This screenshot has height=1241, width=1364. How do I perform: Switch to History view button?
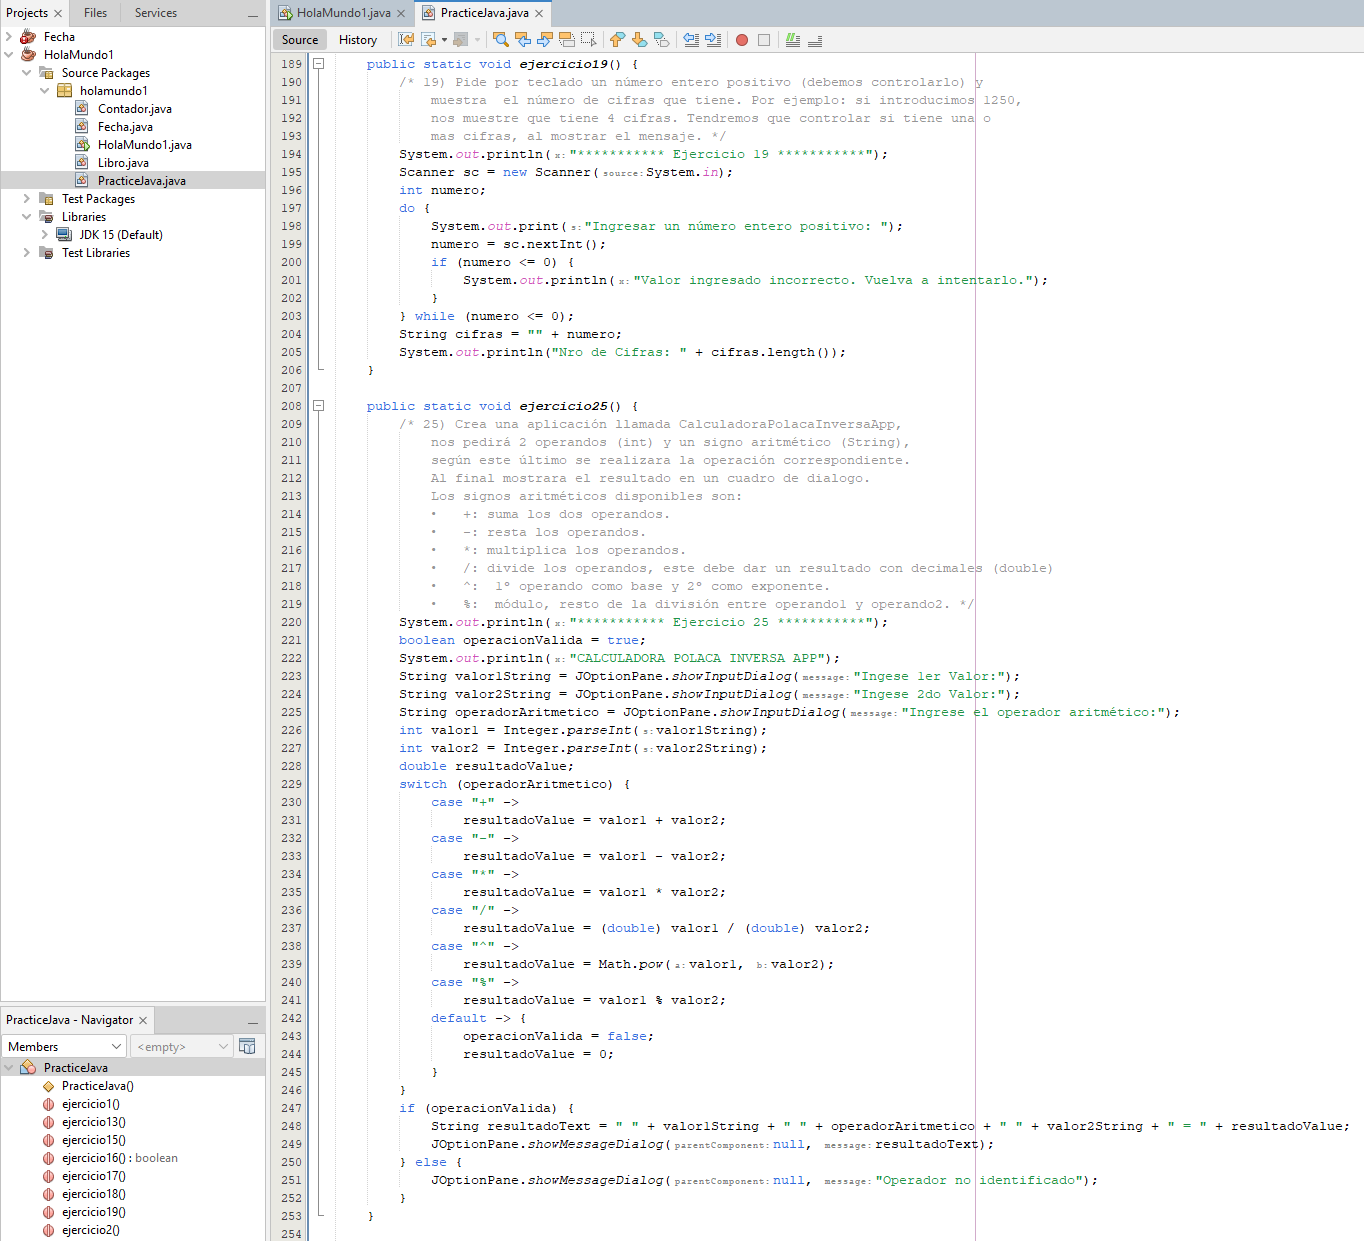[x=358, y=40]
